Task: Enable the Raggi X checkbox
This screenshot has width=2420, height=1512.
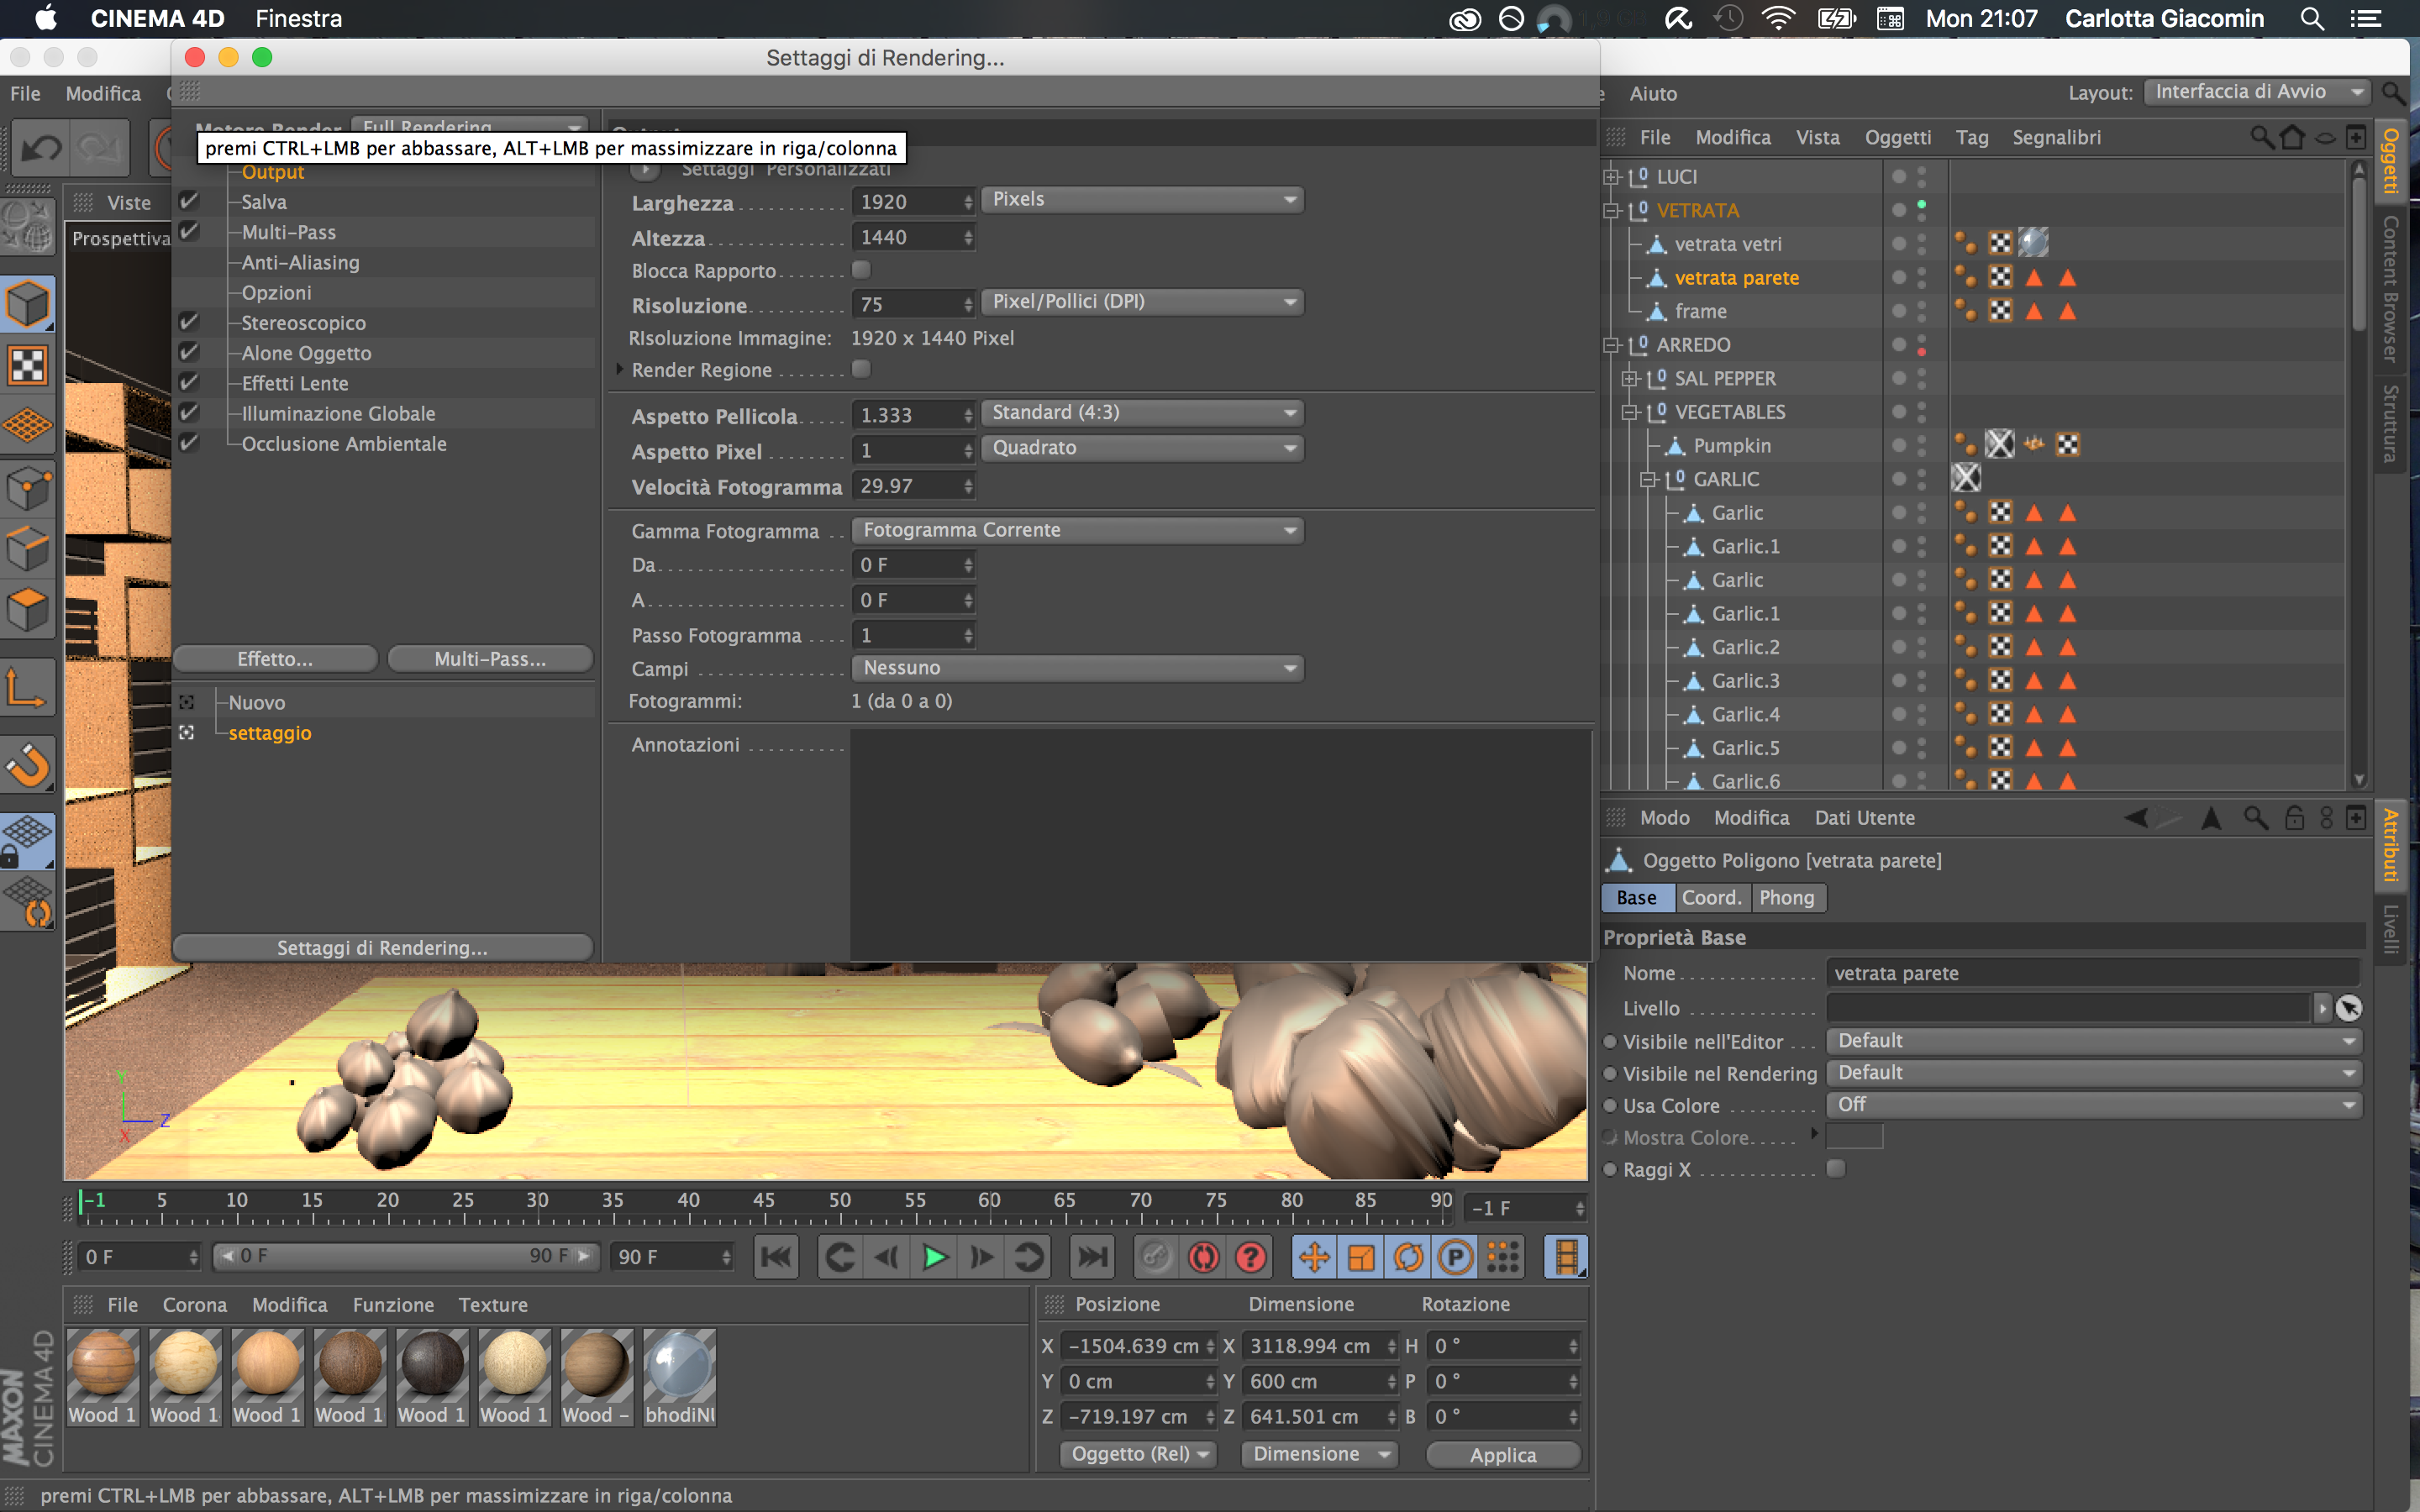Action: [1836, 1168]
